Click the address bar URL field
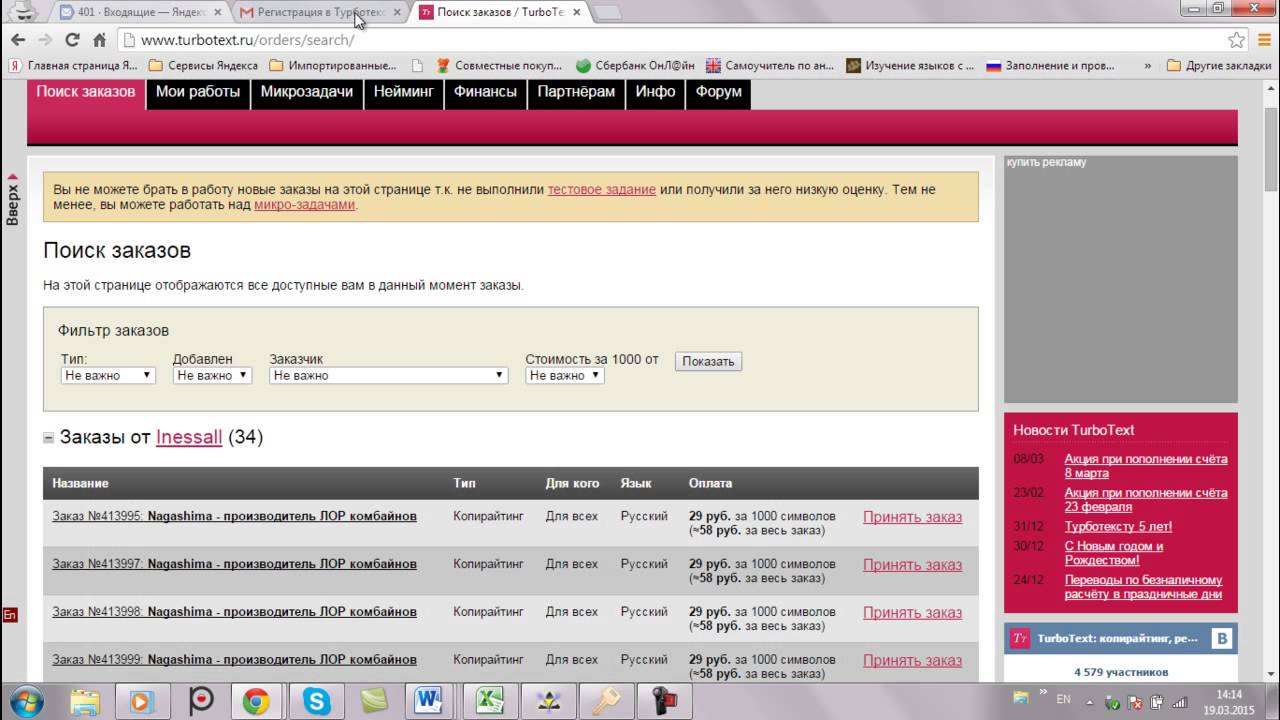1280x720 pixels. (x=670, y=40)
